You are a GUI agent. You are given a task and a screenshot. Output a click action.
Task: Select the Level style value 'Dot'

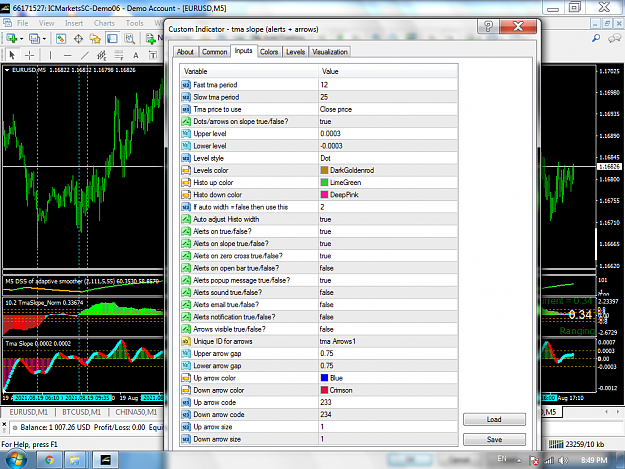pyautogui.click(x=387, y=158)
